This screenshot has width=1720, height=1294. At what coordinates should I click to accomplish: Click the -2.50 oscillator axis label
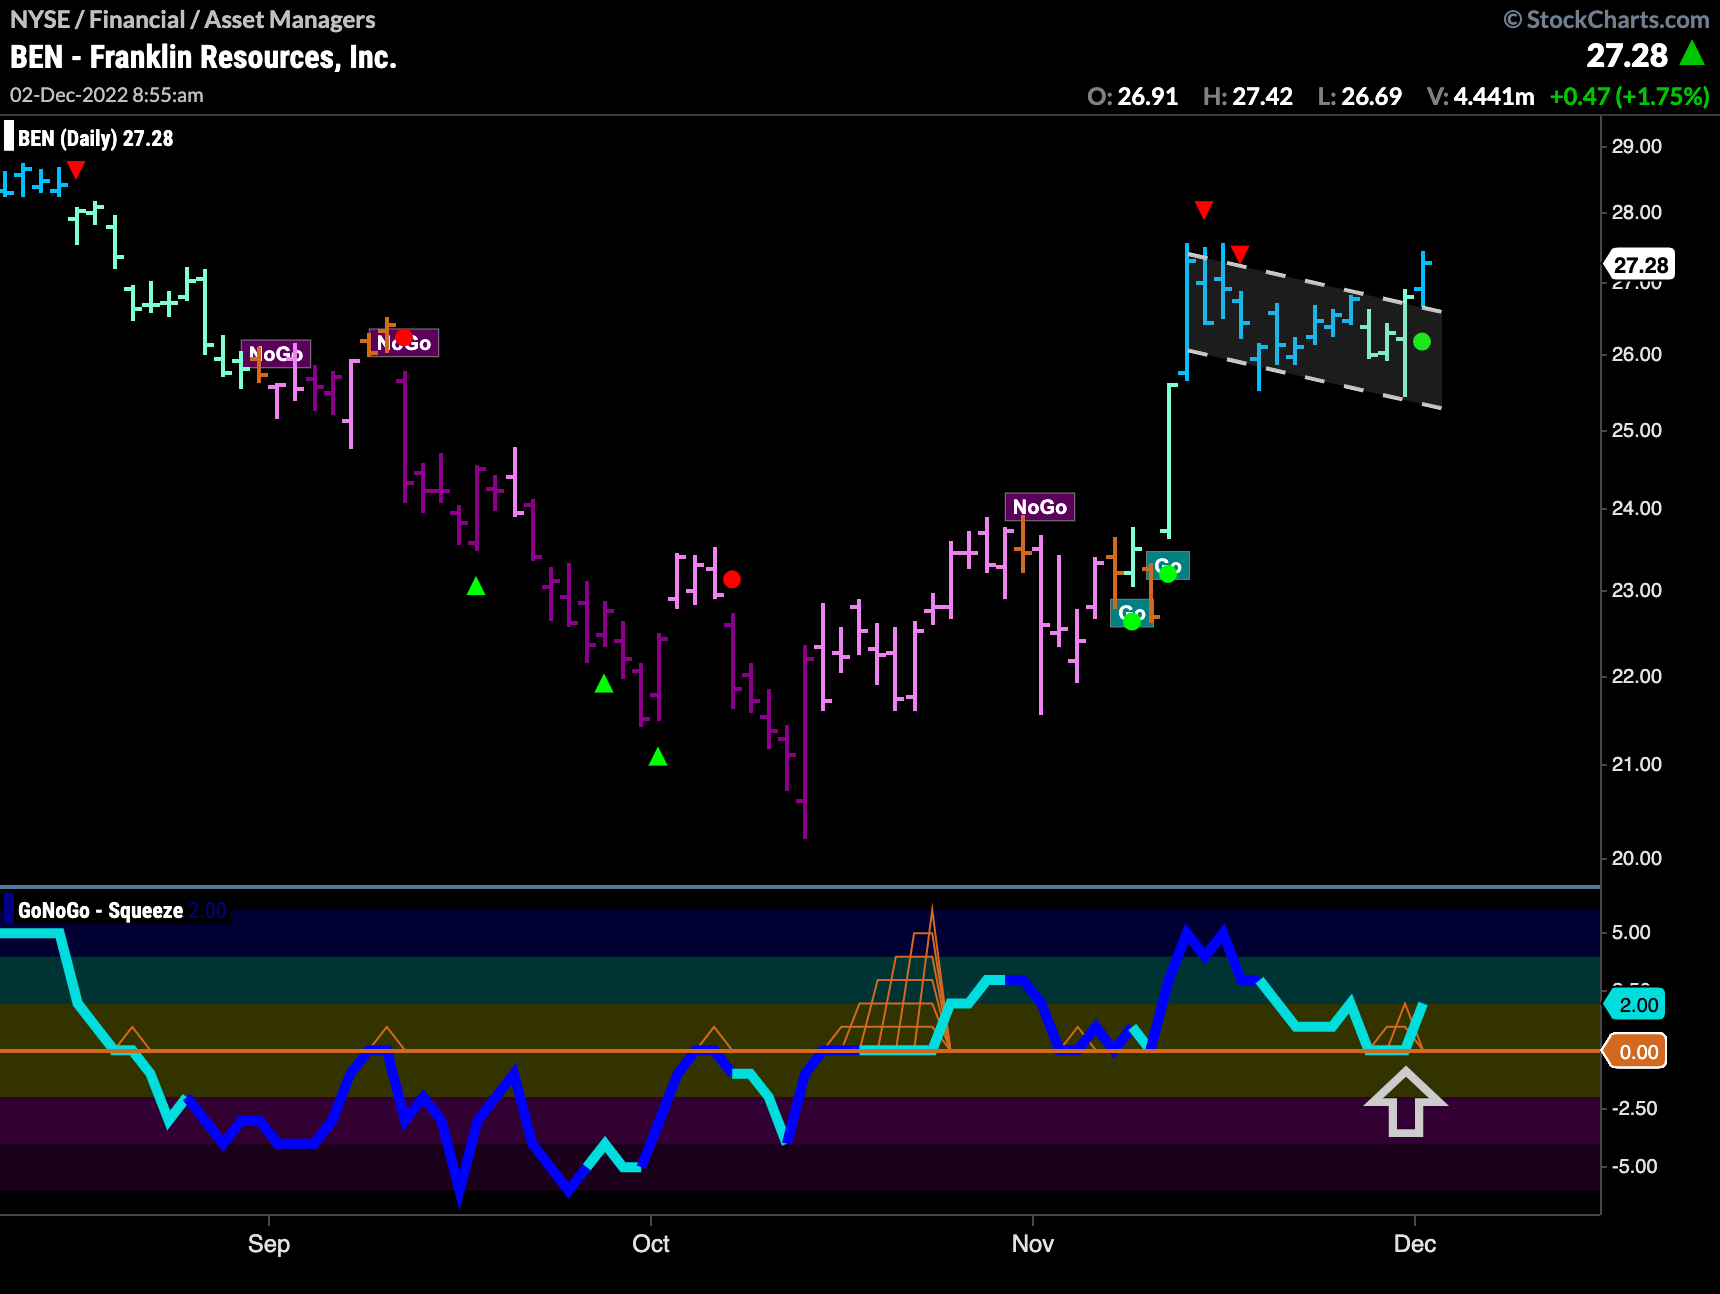pyautogui.click(x=1634, y=1108)
